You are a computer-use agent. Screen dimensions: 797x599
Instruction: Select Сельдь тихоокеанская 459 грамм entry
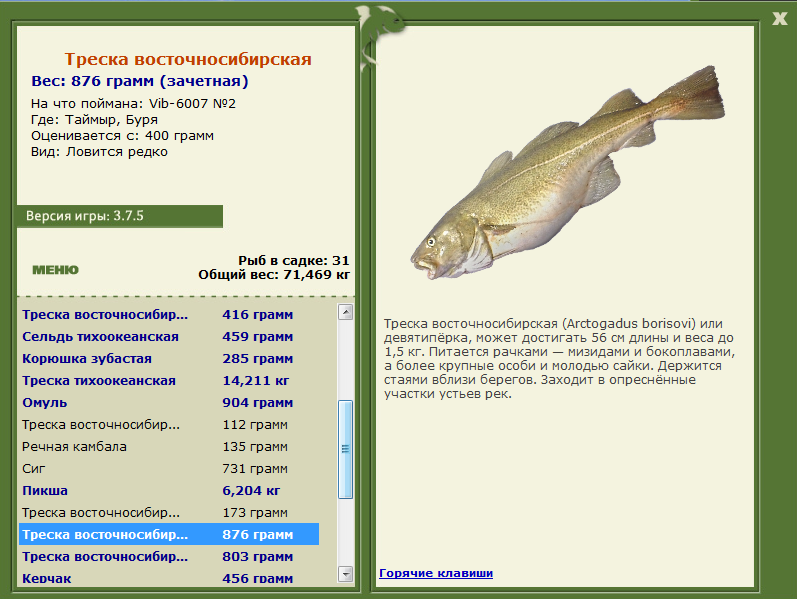click(x=169, y=337)
